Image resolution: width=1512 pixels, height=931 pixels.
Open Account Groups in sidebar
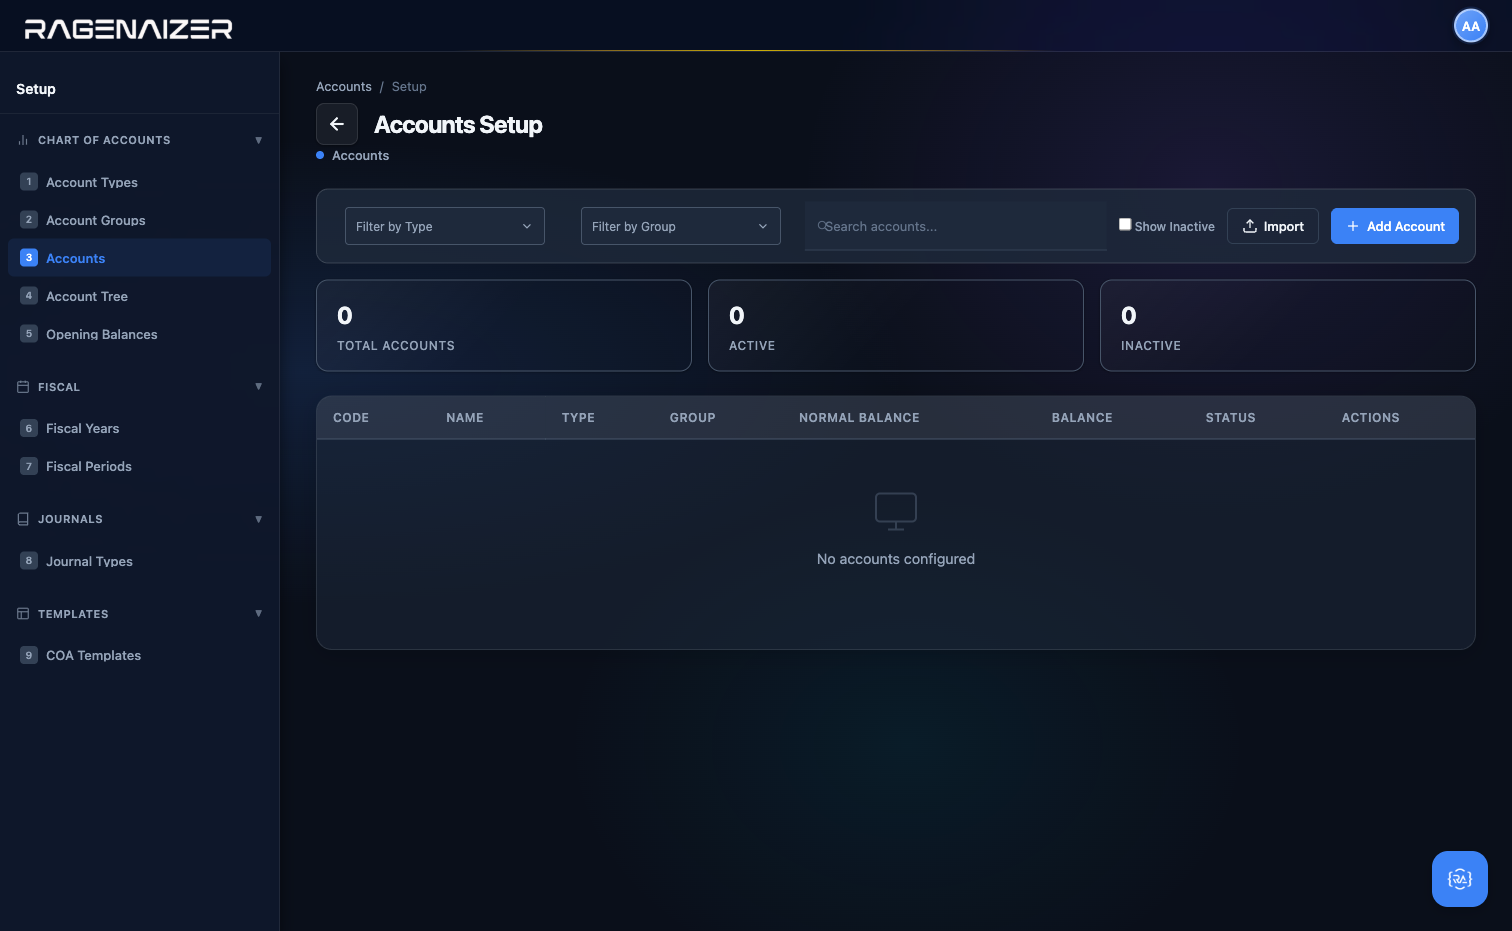[x=139, y=220]
